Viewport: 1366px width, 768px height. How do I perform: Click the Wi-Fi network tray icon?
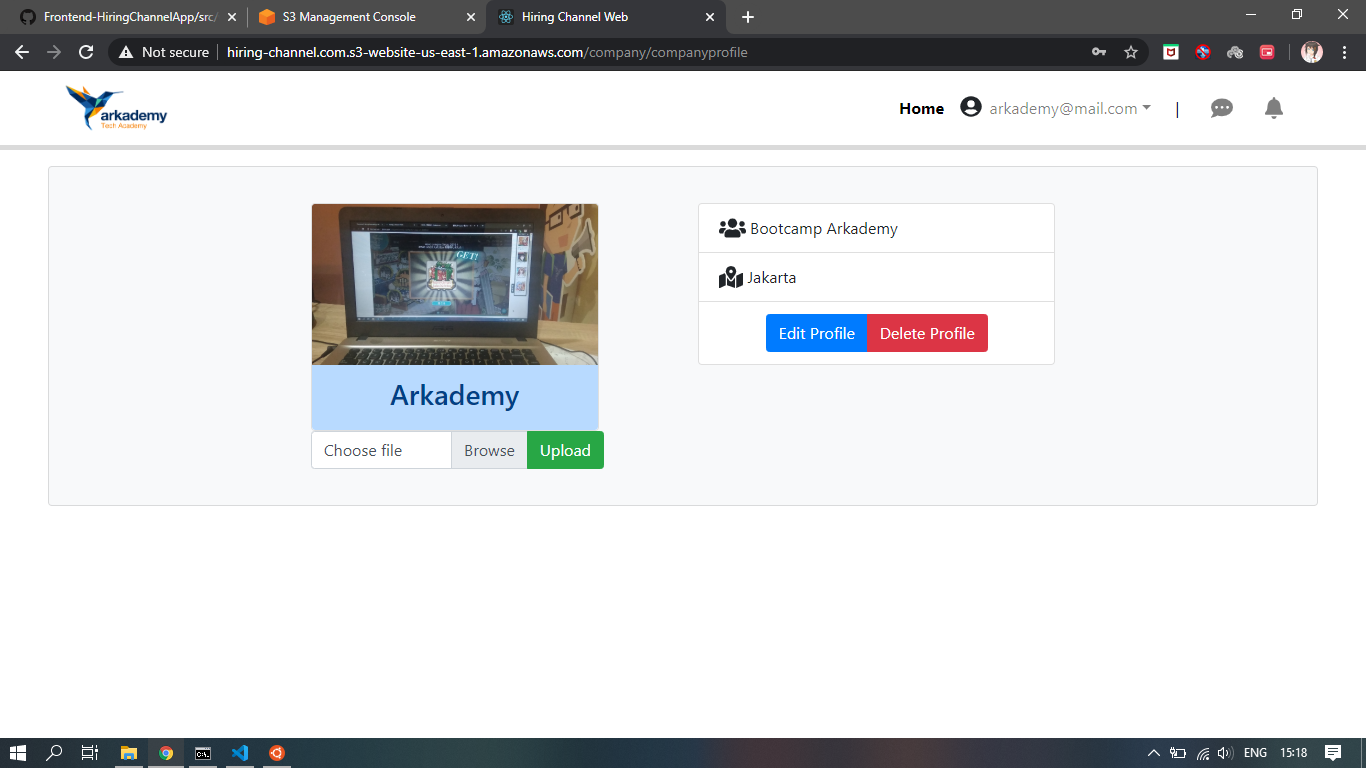coord(1203,753)
